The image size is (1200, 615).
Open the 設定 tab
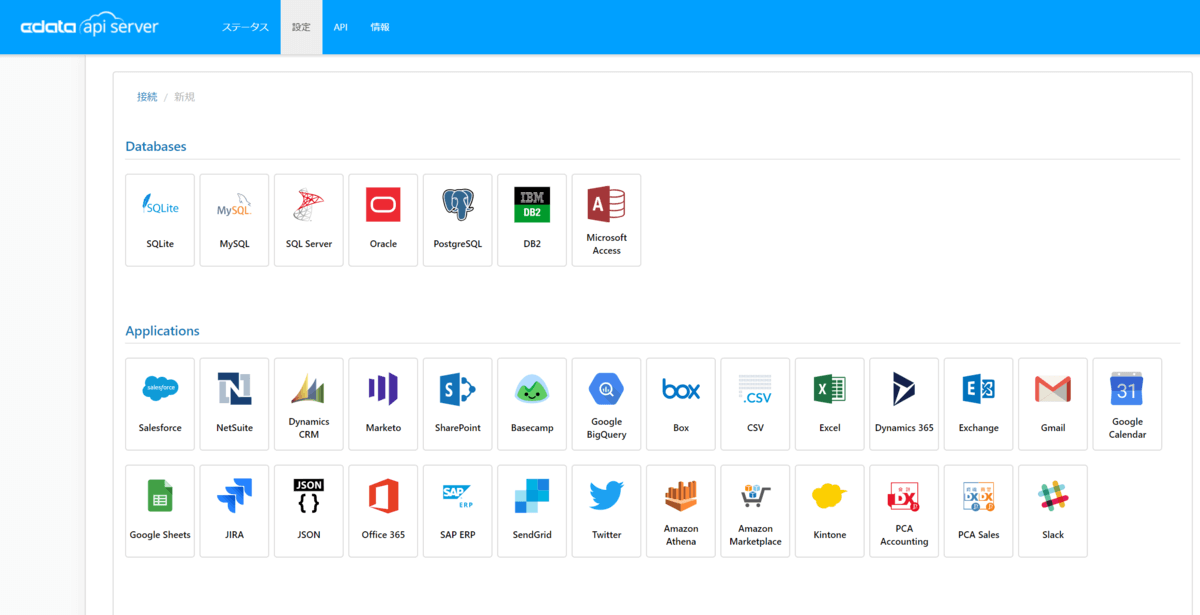point(301,27)
